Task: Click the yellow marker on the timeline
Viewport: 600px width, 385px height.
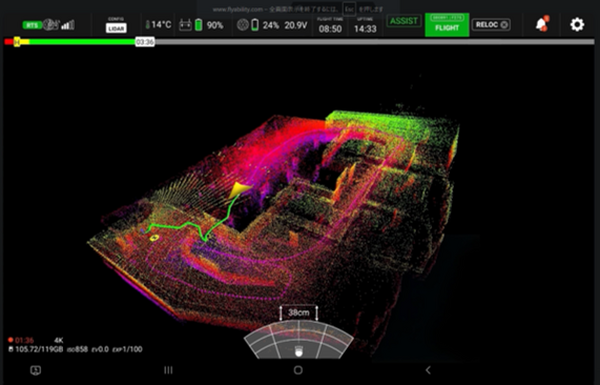Action: 17,42
